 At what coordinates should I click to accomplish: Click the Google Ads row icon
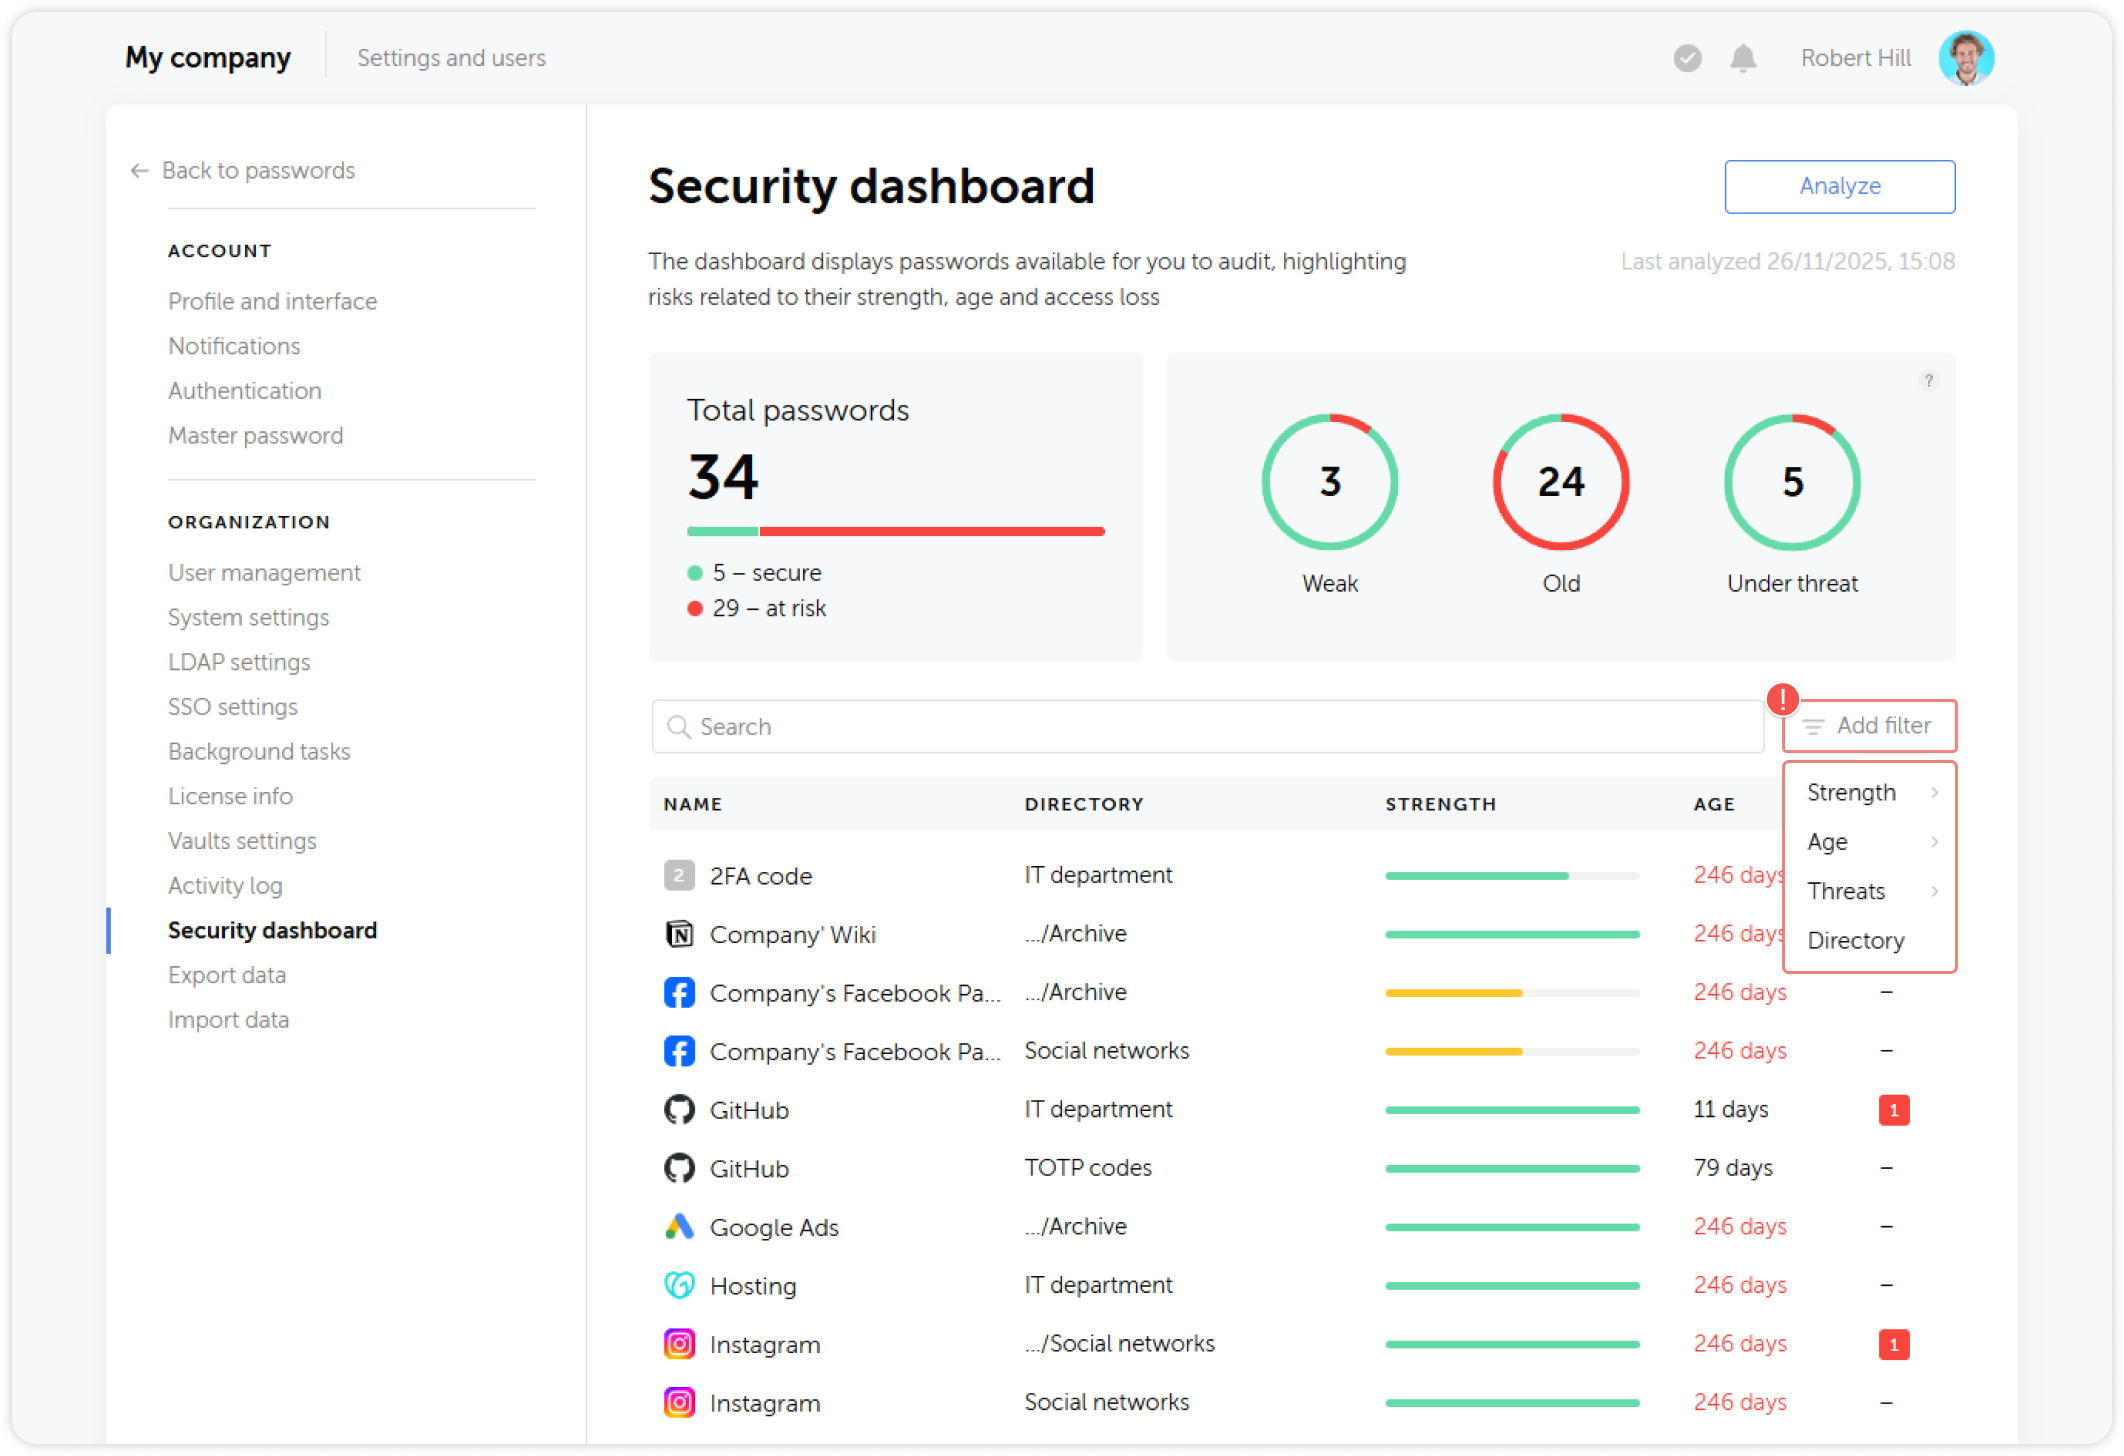point(679,1227)
